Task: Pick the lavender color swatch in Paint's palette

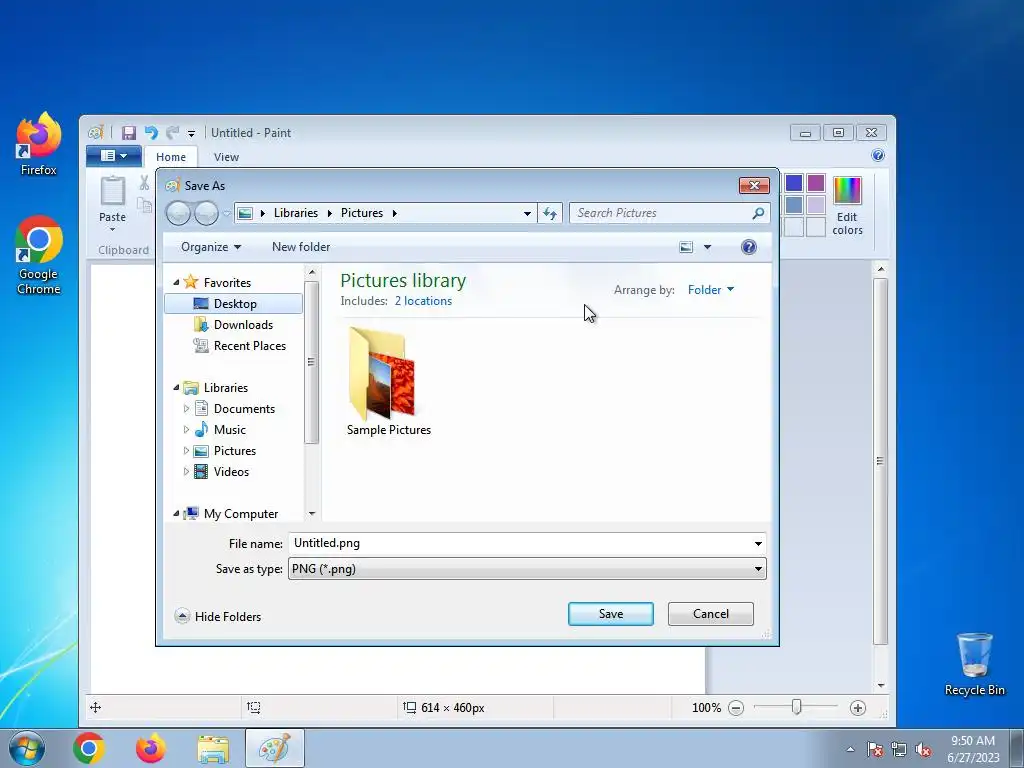Action: tap(816, 204)
